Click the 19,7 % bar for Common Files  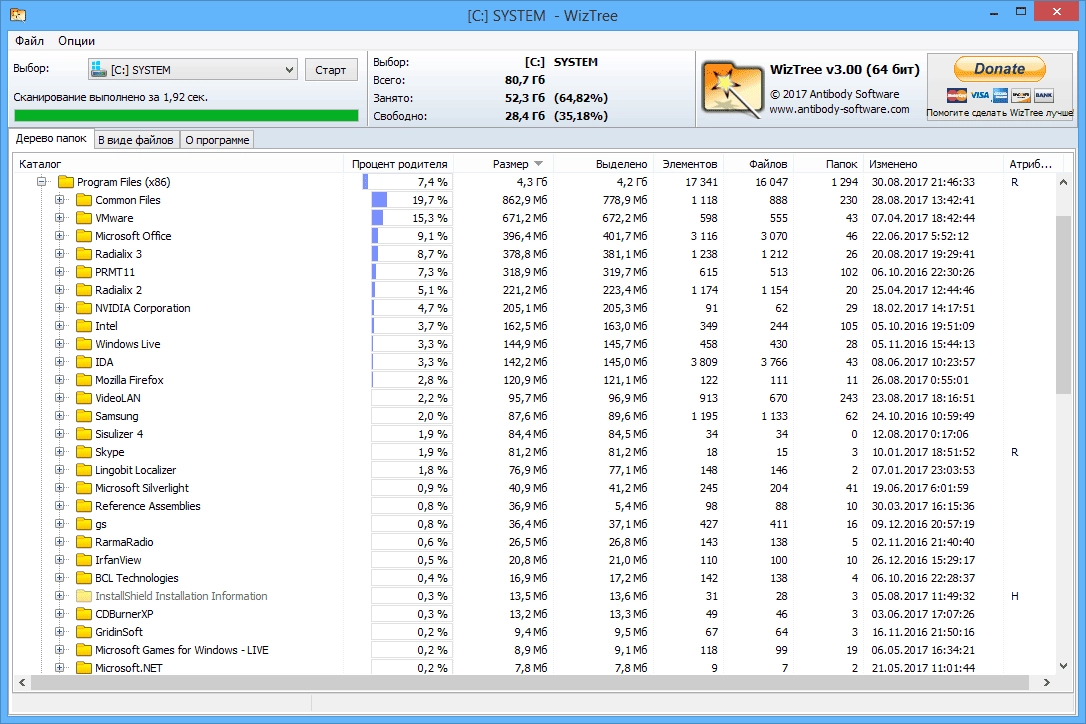pos(410,200)
